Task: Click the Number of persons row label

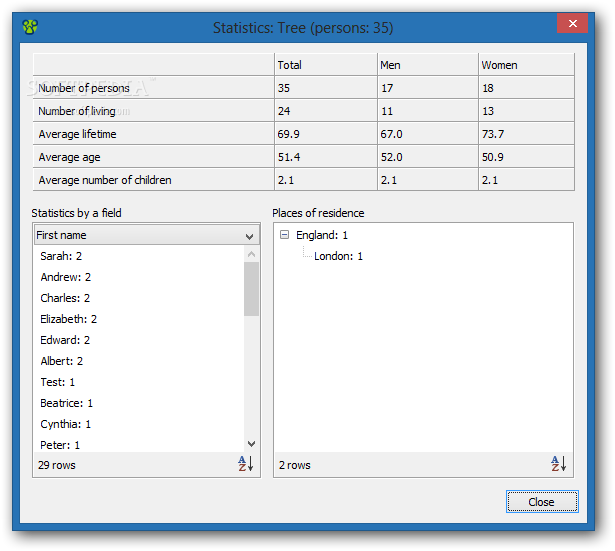Action: pos(84,88)
